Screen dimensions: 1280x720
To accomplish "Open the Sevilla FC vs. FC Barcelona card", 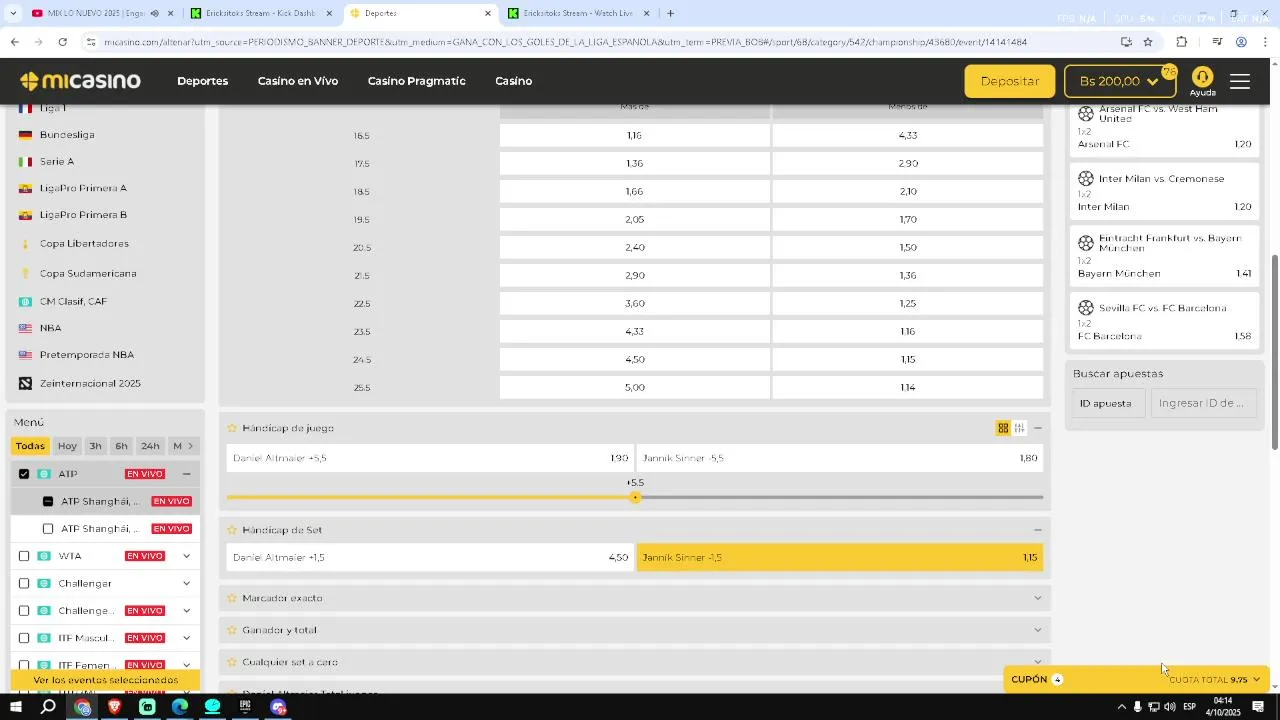I will (x=1165, y=321).
